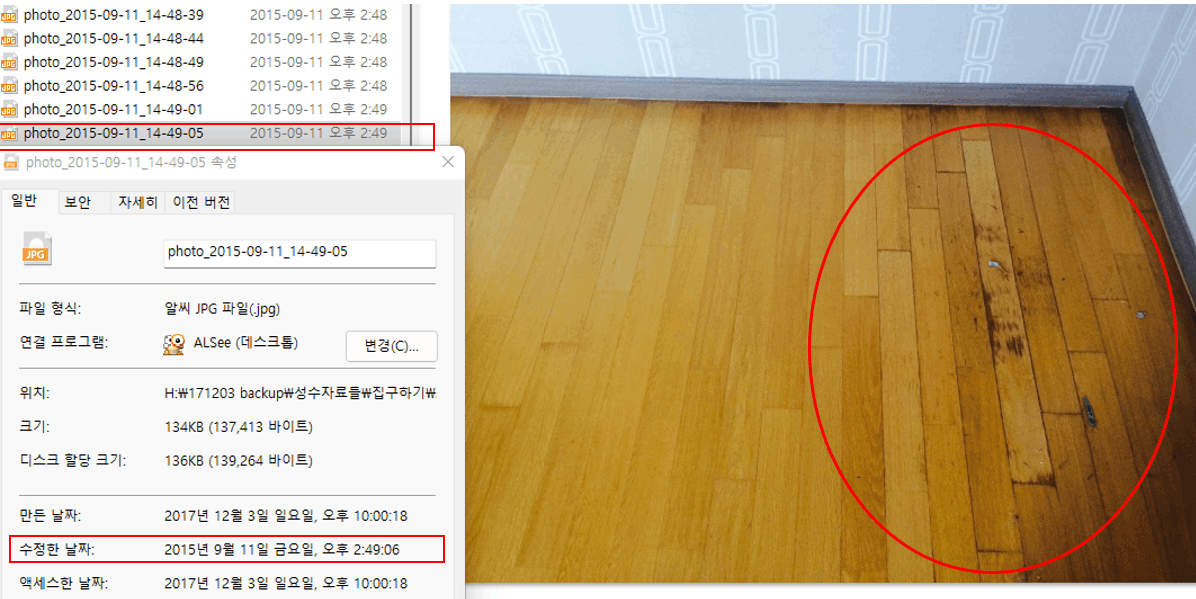Image resolution: width=1196 pixels, height=599 pixels.
Task: Close the properties dialog
Action: tap(449, 162)
